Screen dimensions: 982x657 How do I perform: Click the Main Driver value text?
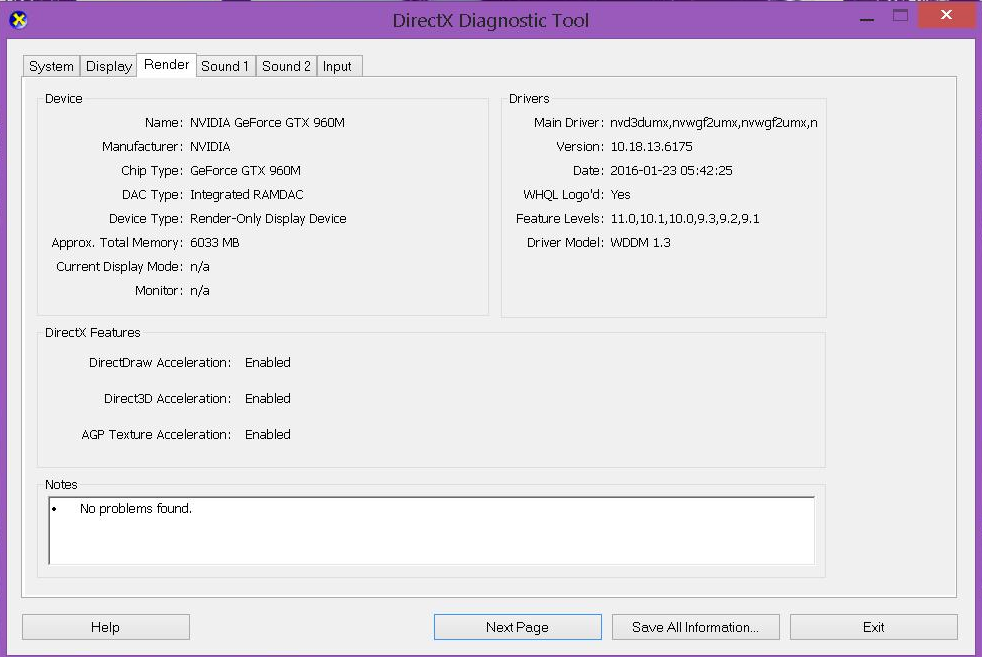713,123
